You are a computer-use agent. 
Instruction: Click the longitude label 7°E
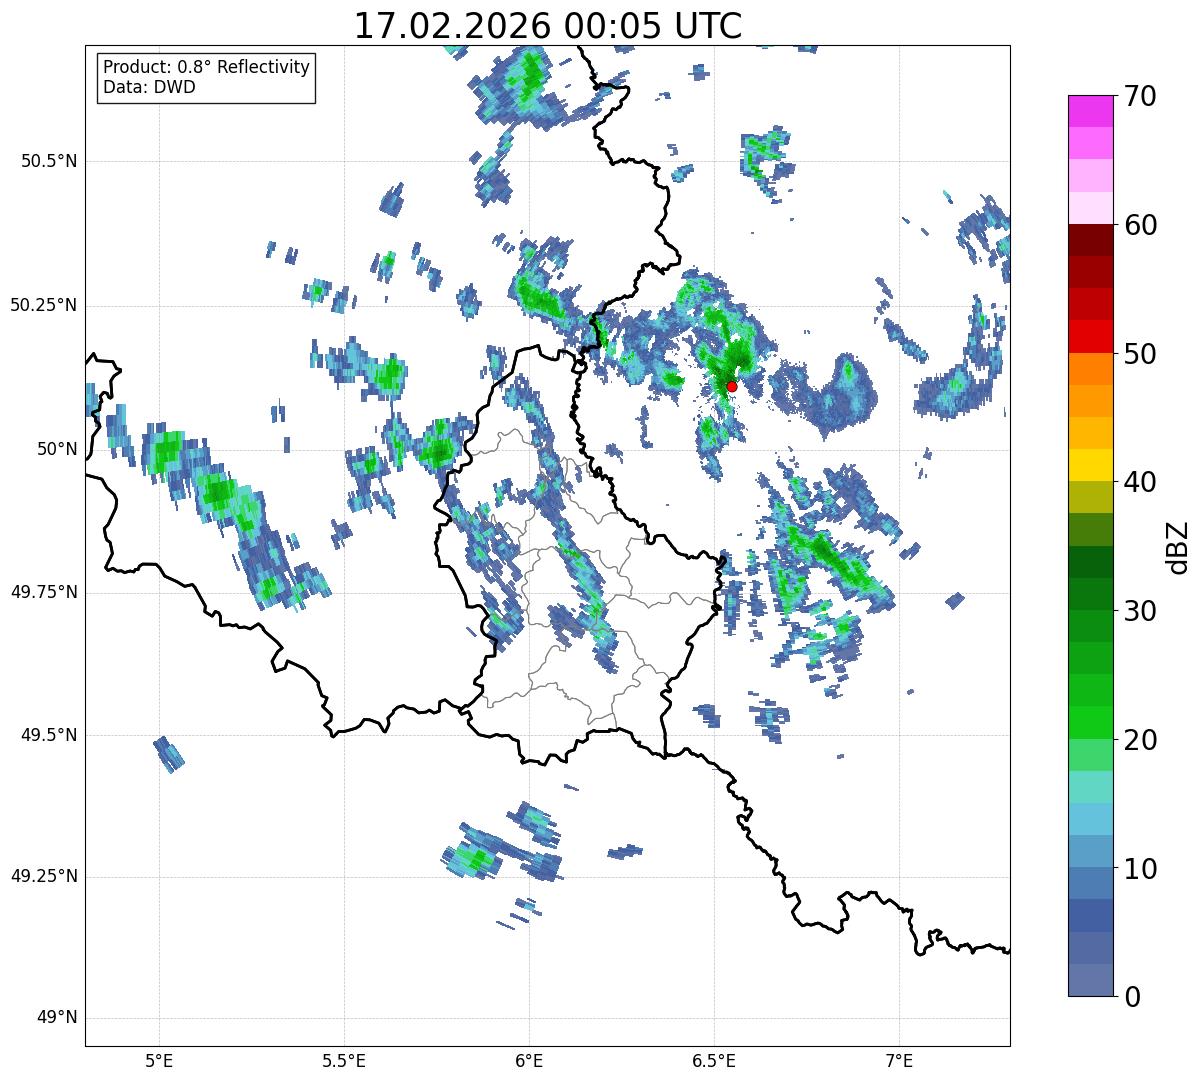tap(899, 1062)
